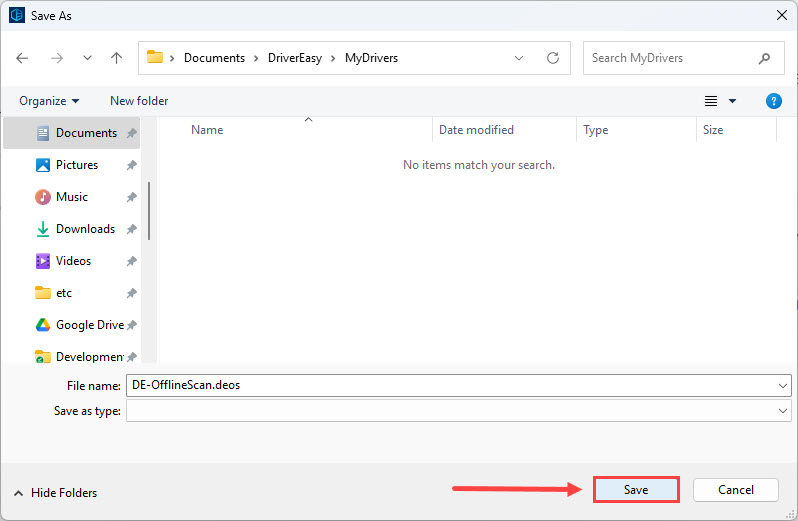
Task: Refresh the MyDrivers folder view
Action: (552, 58)
